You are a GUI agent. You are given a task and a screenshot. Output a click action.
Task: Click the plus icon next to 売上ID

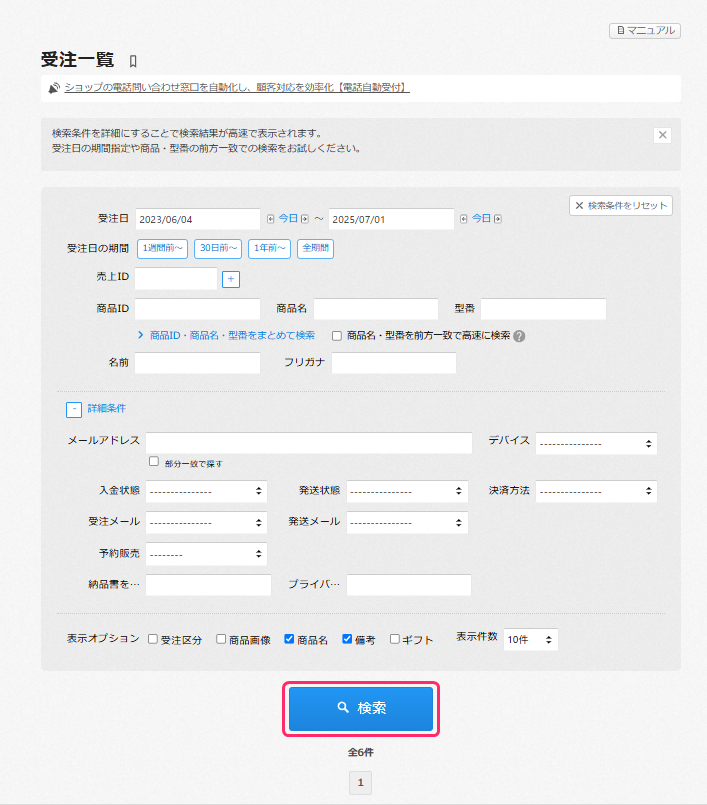point(231,279)
